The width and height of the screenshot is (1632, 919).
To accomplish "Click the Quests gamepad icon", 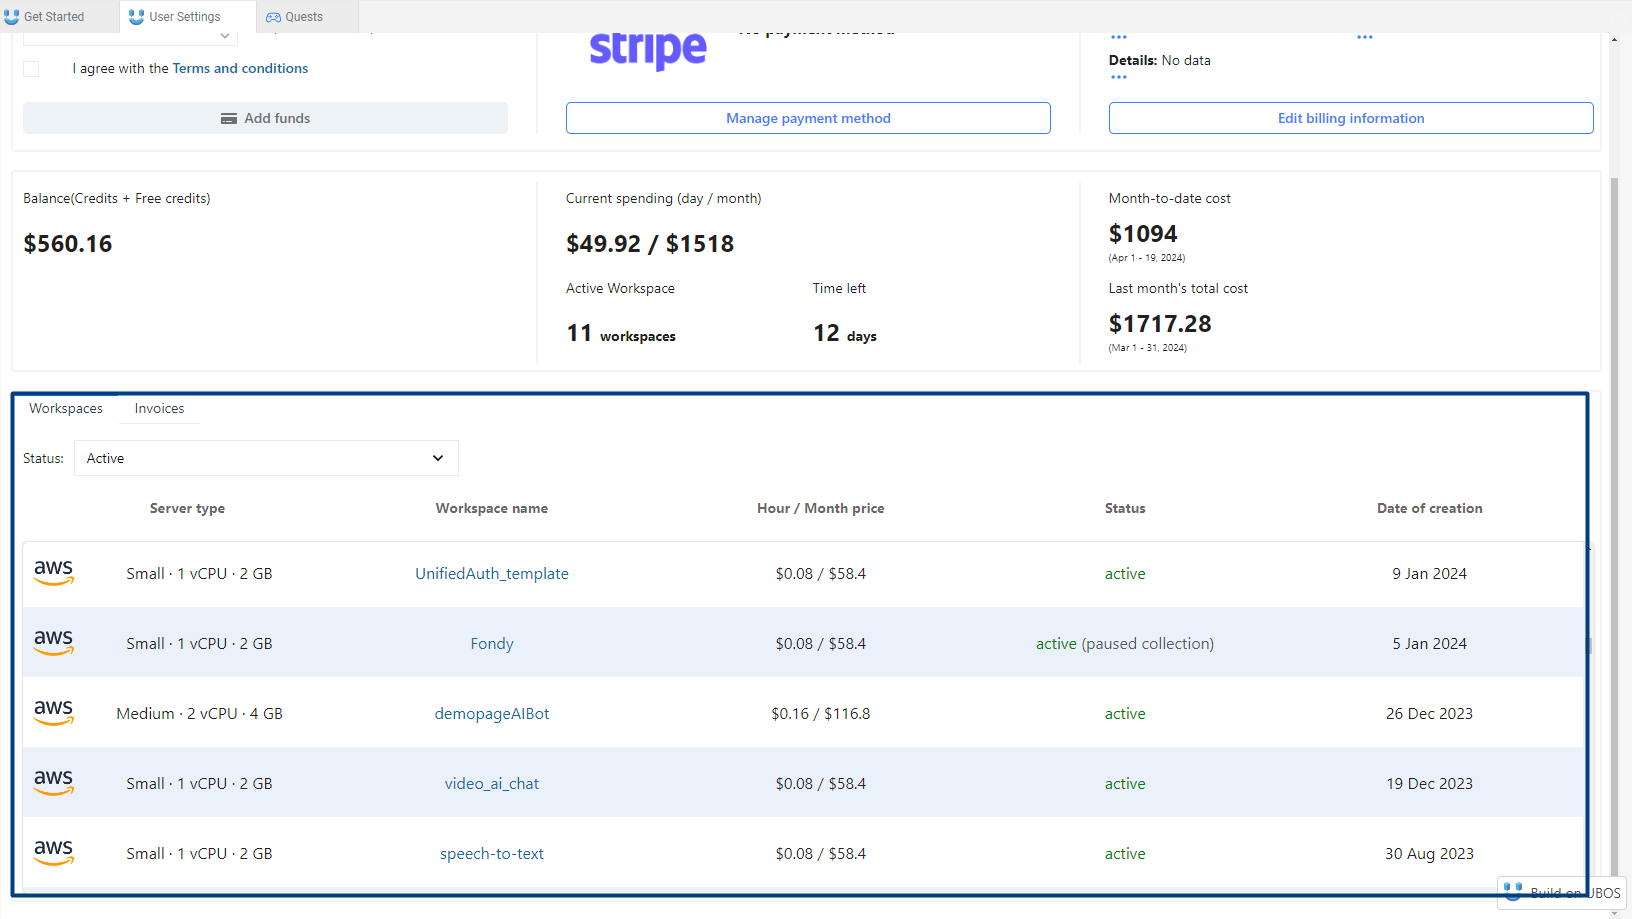I will coord(273,17).
